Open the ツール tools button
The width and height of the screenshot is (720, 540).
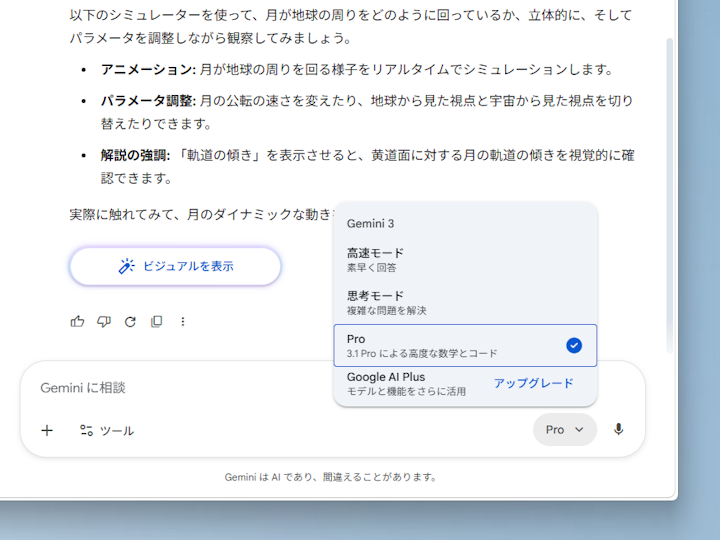pyautogui.click(x=107, y=430)
